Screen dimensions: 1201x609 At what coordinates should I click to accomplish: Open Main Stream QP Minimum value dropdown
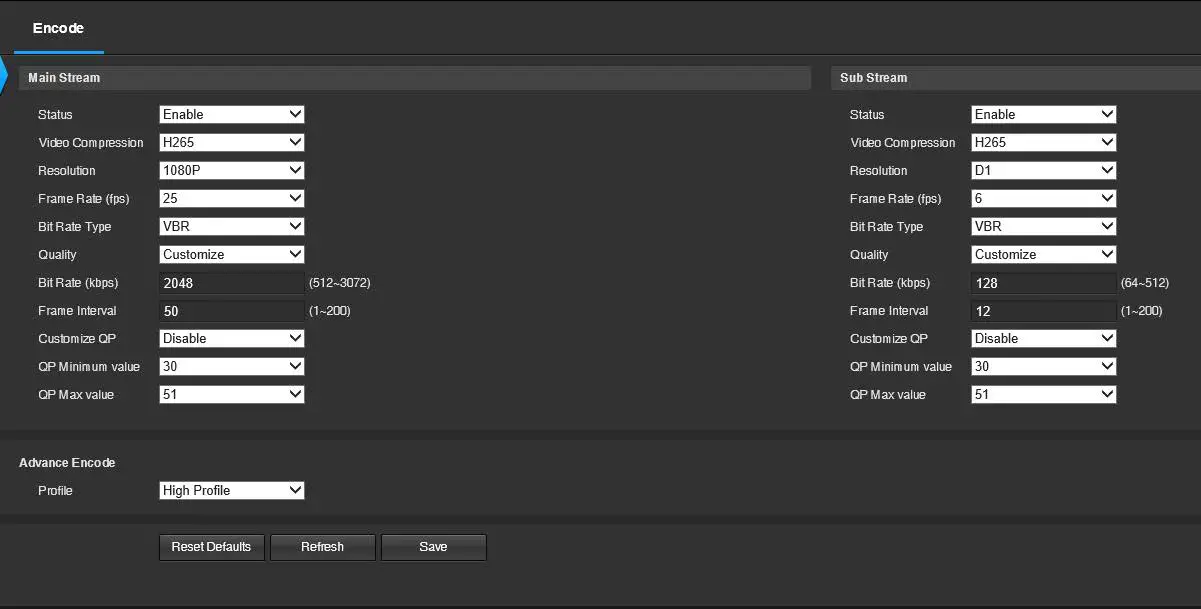232,367
